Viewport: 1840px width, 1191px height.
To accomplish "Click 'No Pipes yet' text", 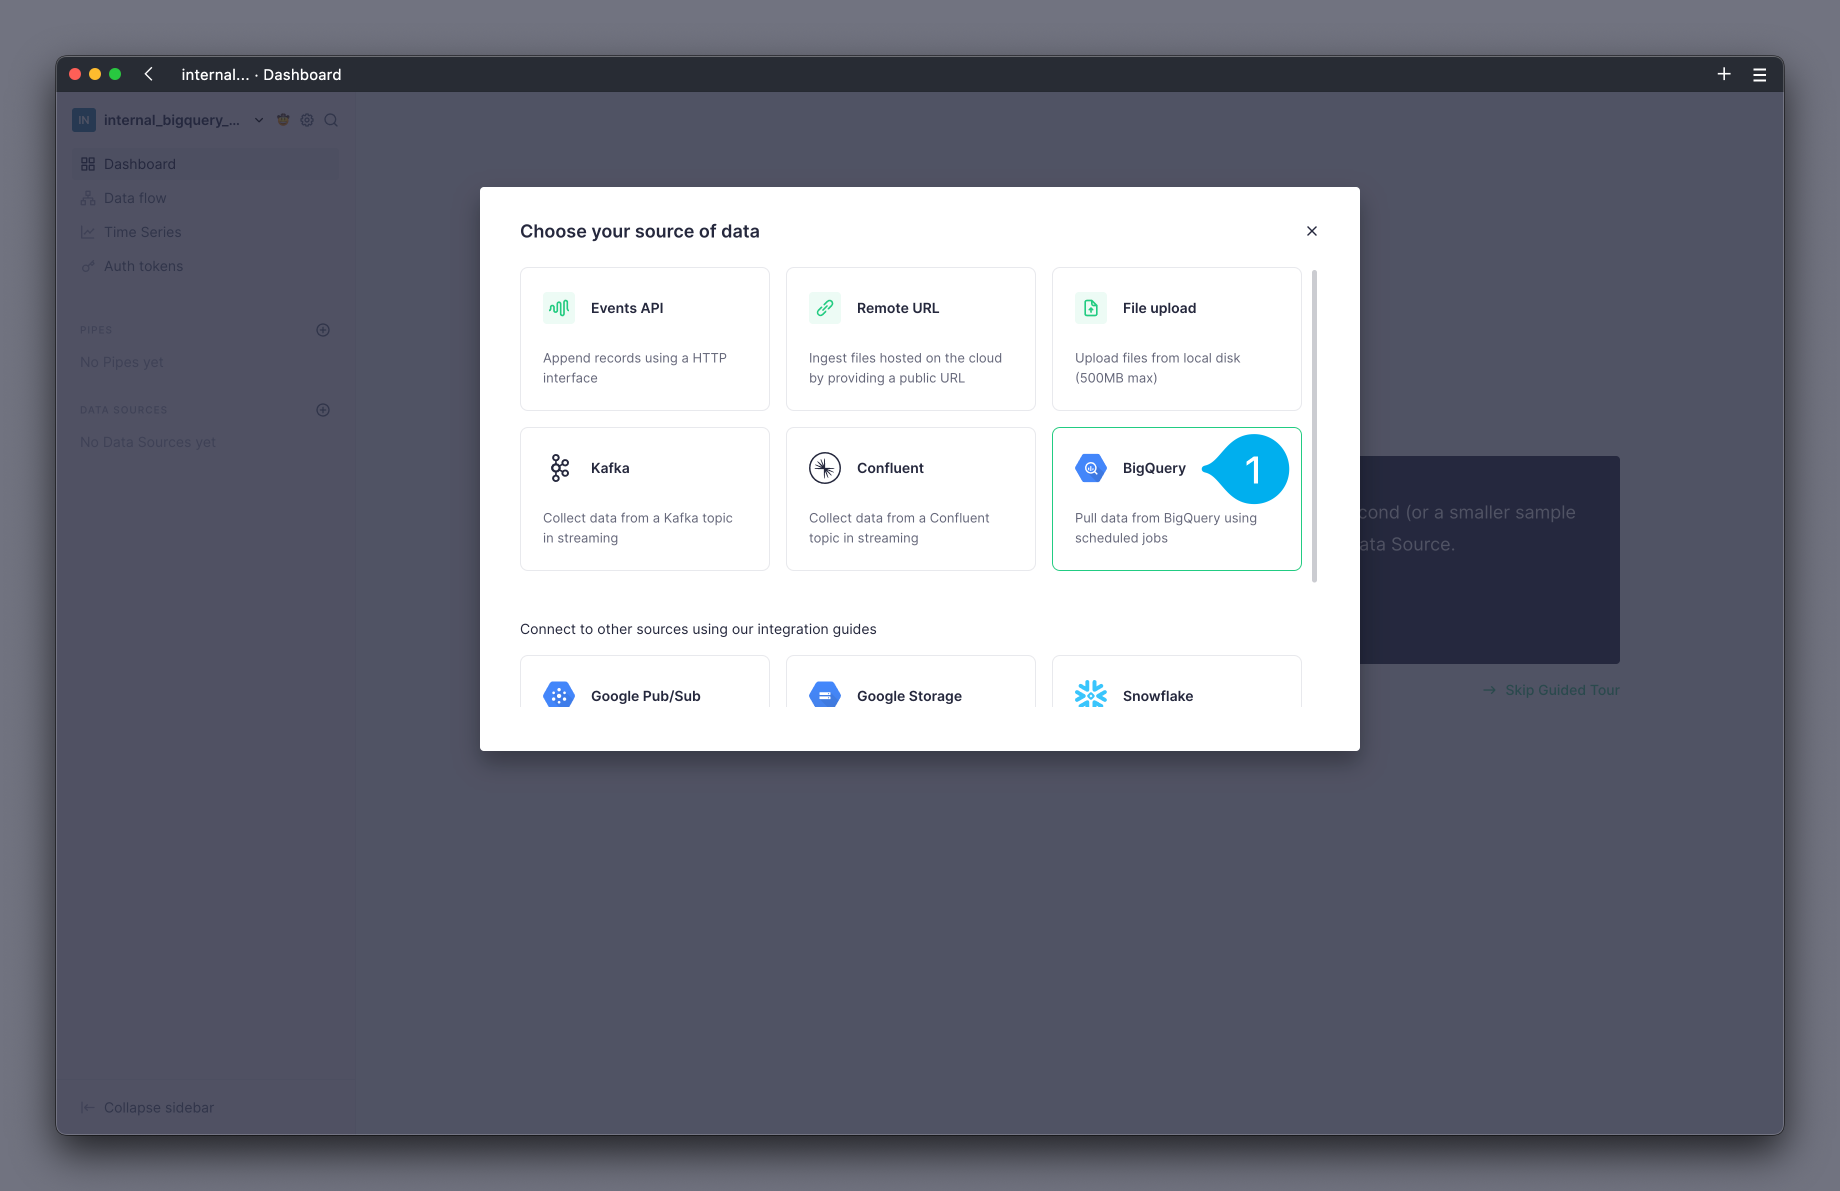I will (121, 362).
